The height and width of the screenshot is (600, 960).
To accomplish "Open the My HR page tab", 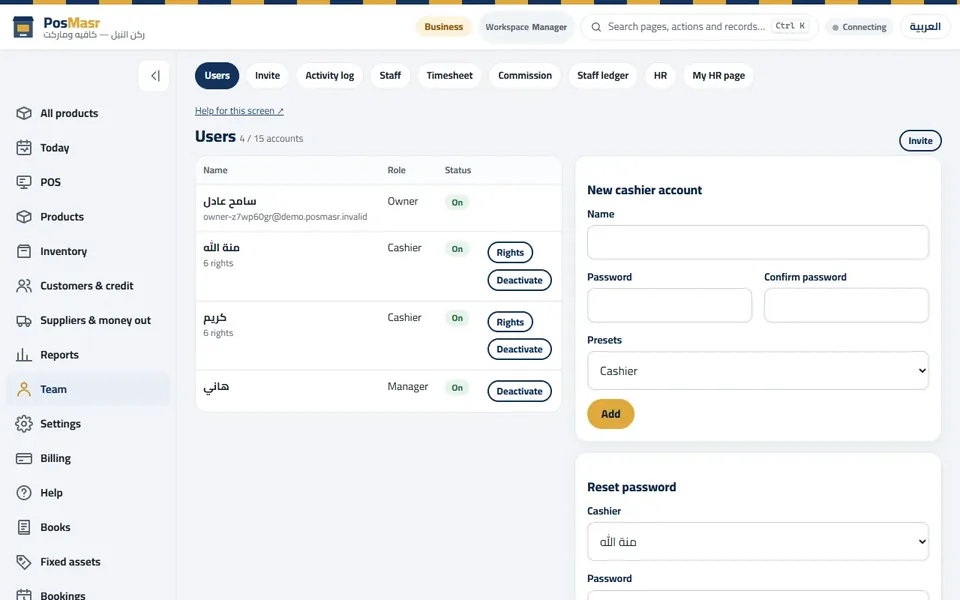I will coord(718,75).
